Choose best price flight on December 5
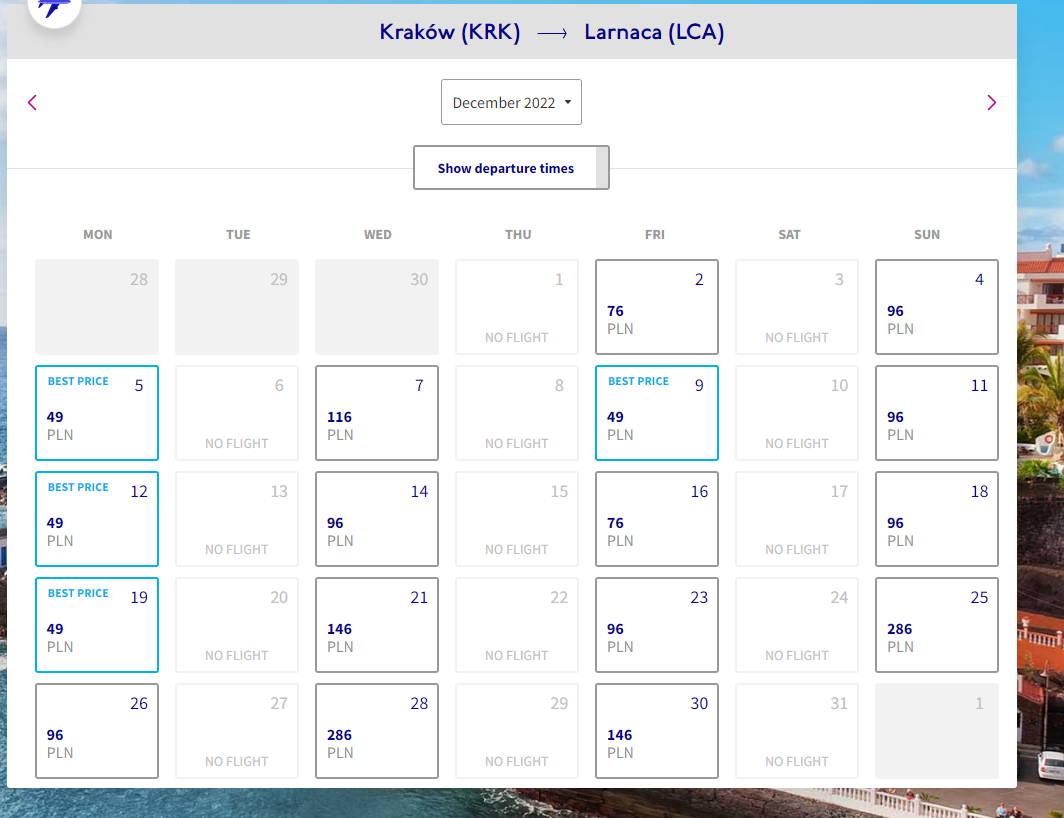 97,413
